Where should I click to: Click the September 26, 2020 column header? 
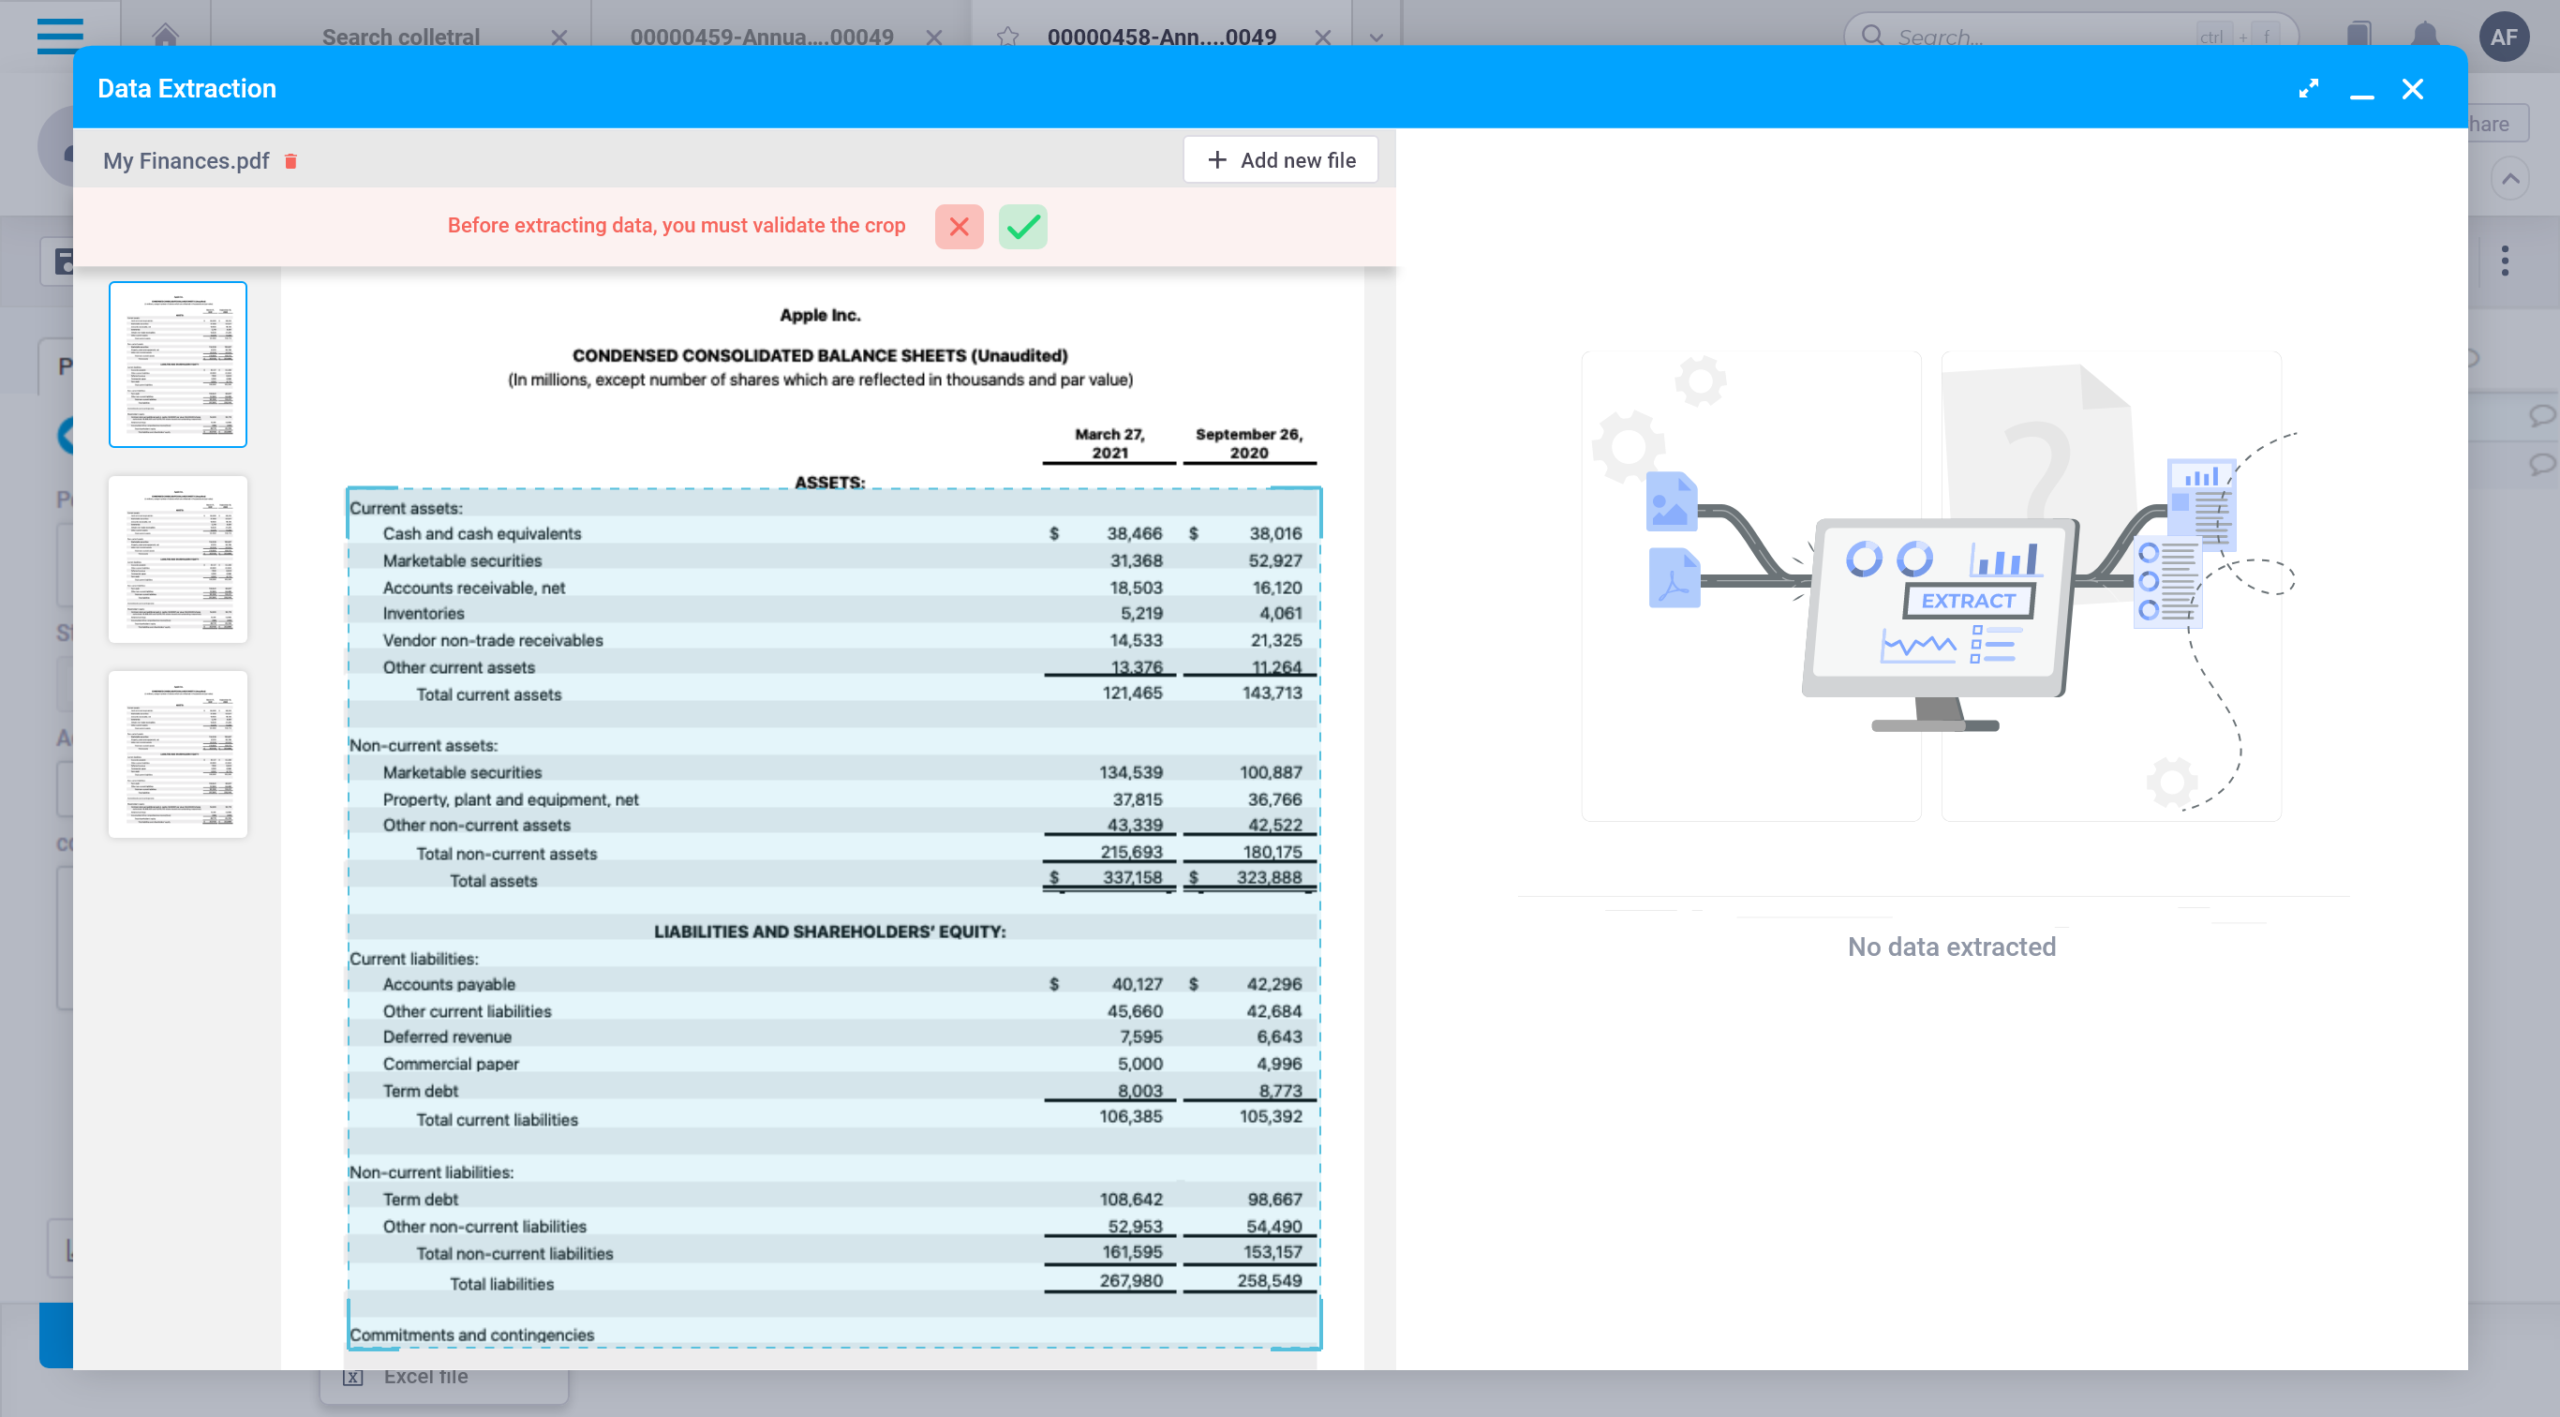[x=1249, y=443]
